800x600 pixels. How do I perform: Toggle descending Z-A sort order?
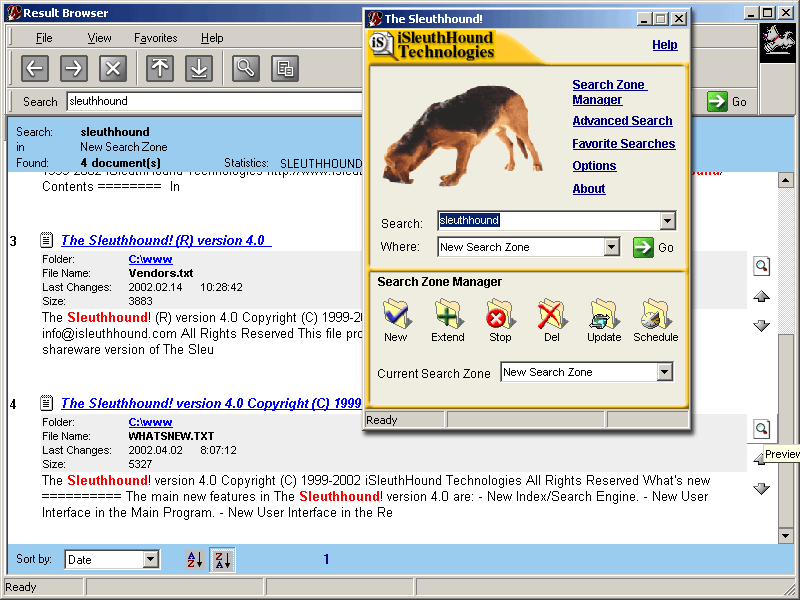pos(222,560)
